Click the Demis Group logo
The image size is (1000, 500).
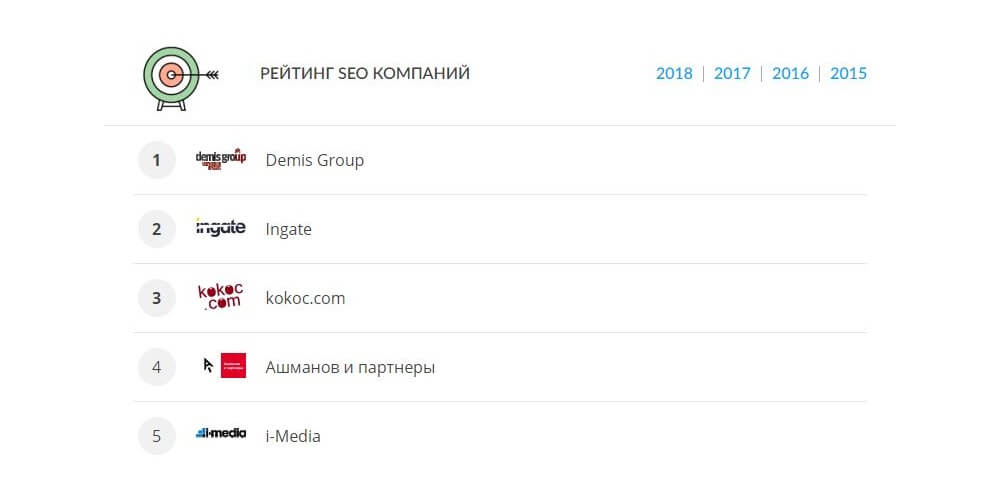click(x=220, y=160)
